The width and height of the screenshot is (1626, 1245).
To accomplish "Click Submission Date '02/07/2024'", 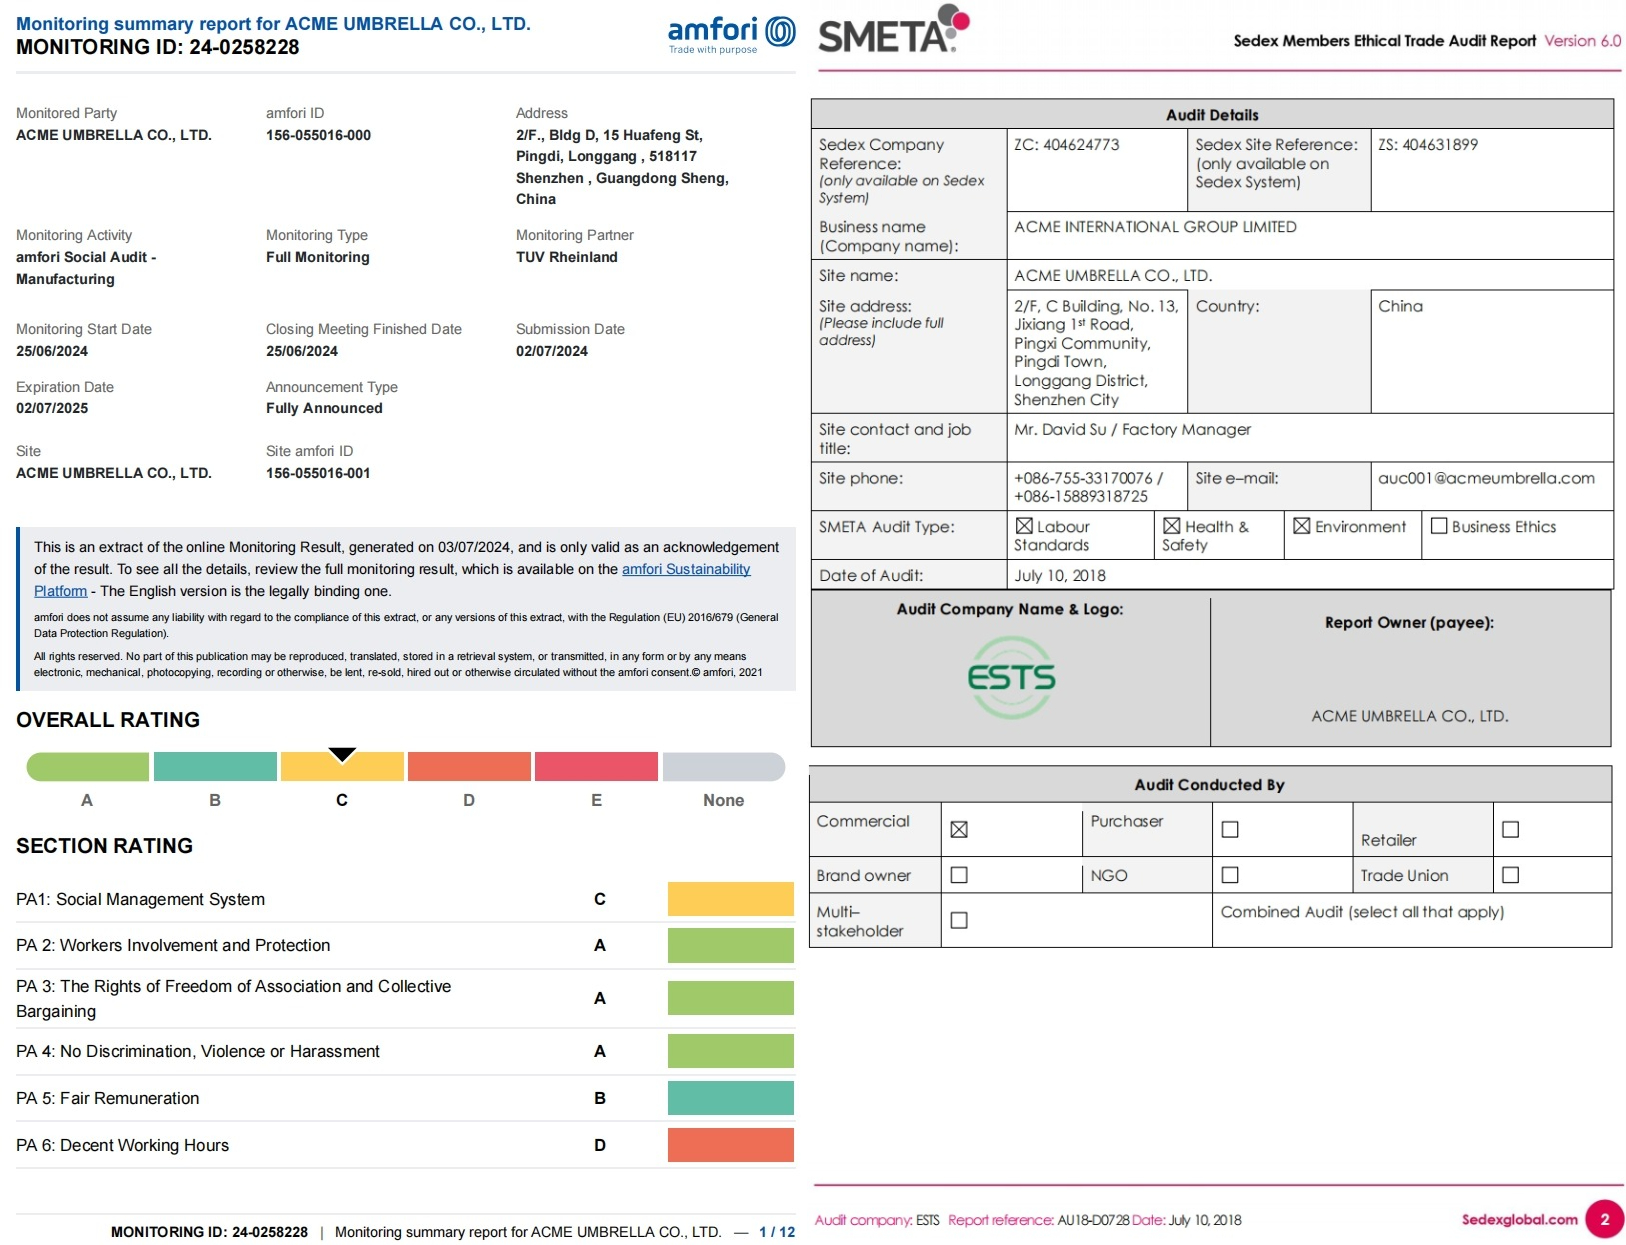I will [552, 351].
